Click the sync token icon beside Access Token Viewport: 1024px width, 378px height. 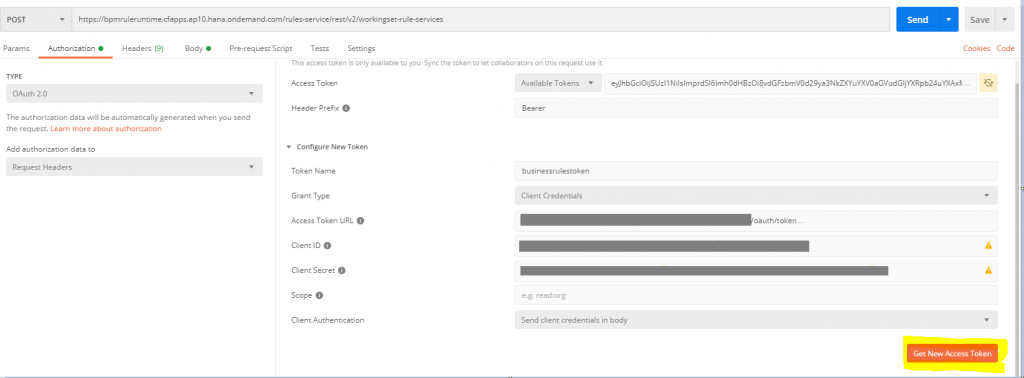988,83
